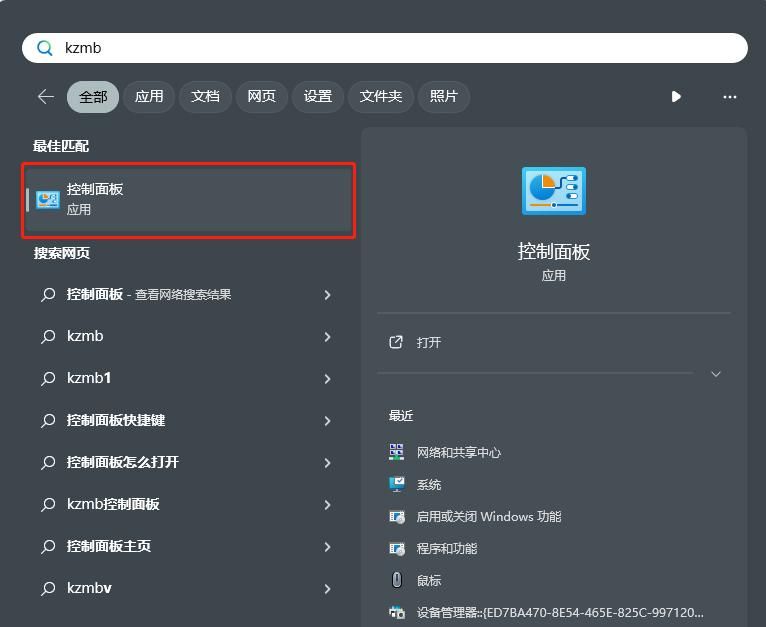Click the large 控制面板 icon in preview pane
Screen dimensions: 766x627
(x=553, y=191)
